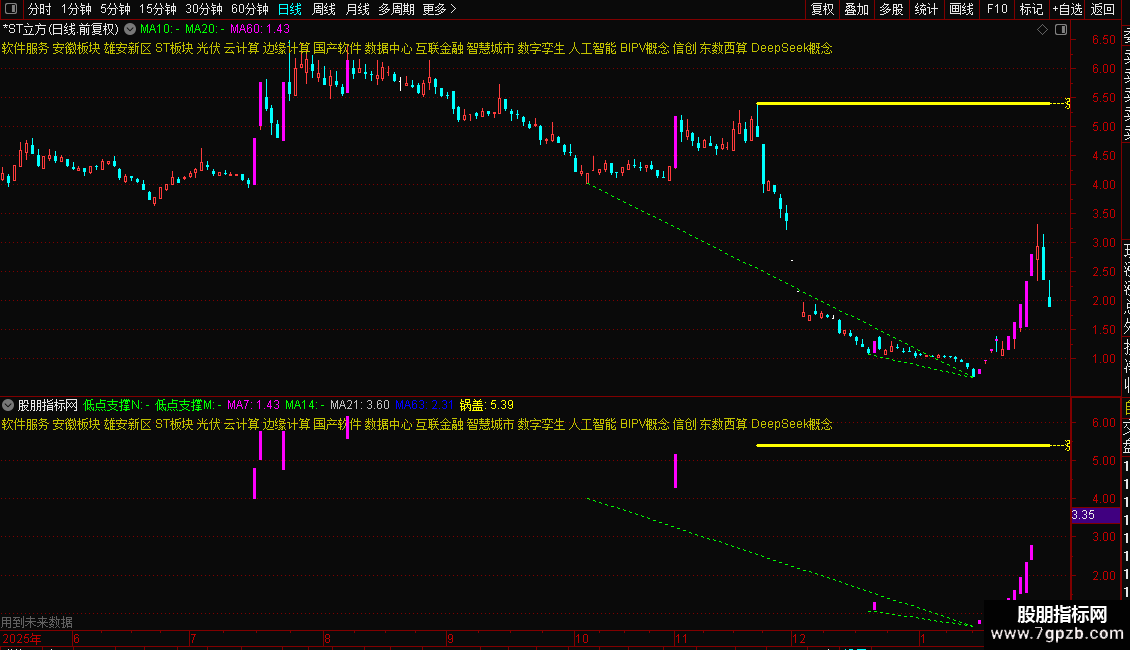1130x650 pixels.
Task: Jump to month 10 on time axis
Action: (x=582, y=638)
